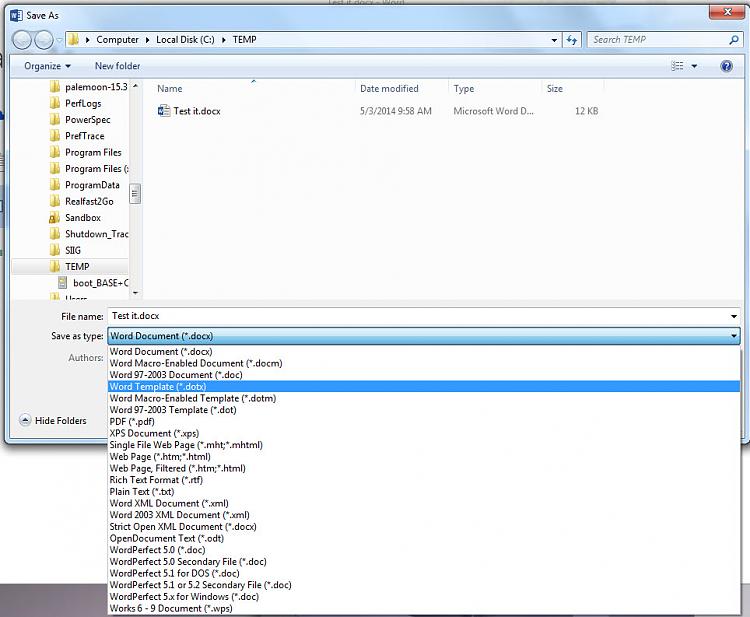Click the Hide Folders arrow icon
Viewport: 750px width, 617px height.
pos(25,420)
